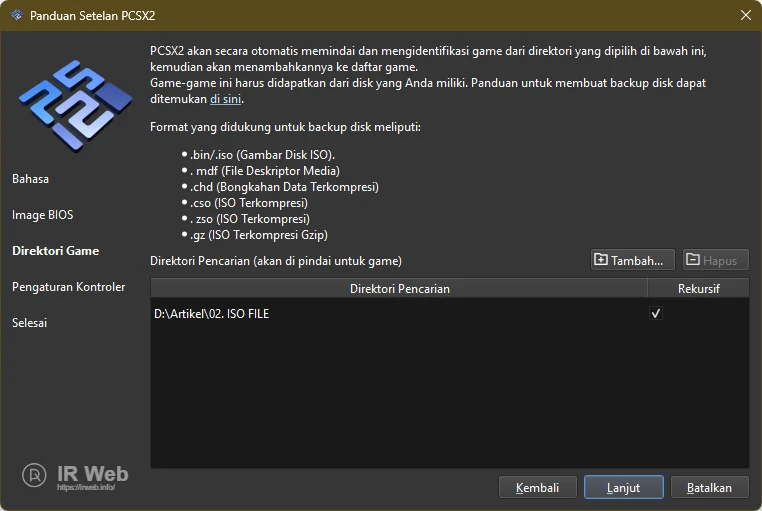The image size is (762, 511).
Task: Select the Pengaturan Kontroler step in the sidebar
Action: tap(69, 287)
